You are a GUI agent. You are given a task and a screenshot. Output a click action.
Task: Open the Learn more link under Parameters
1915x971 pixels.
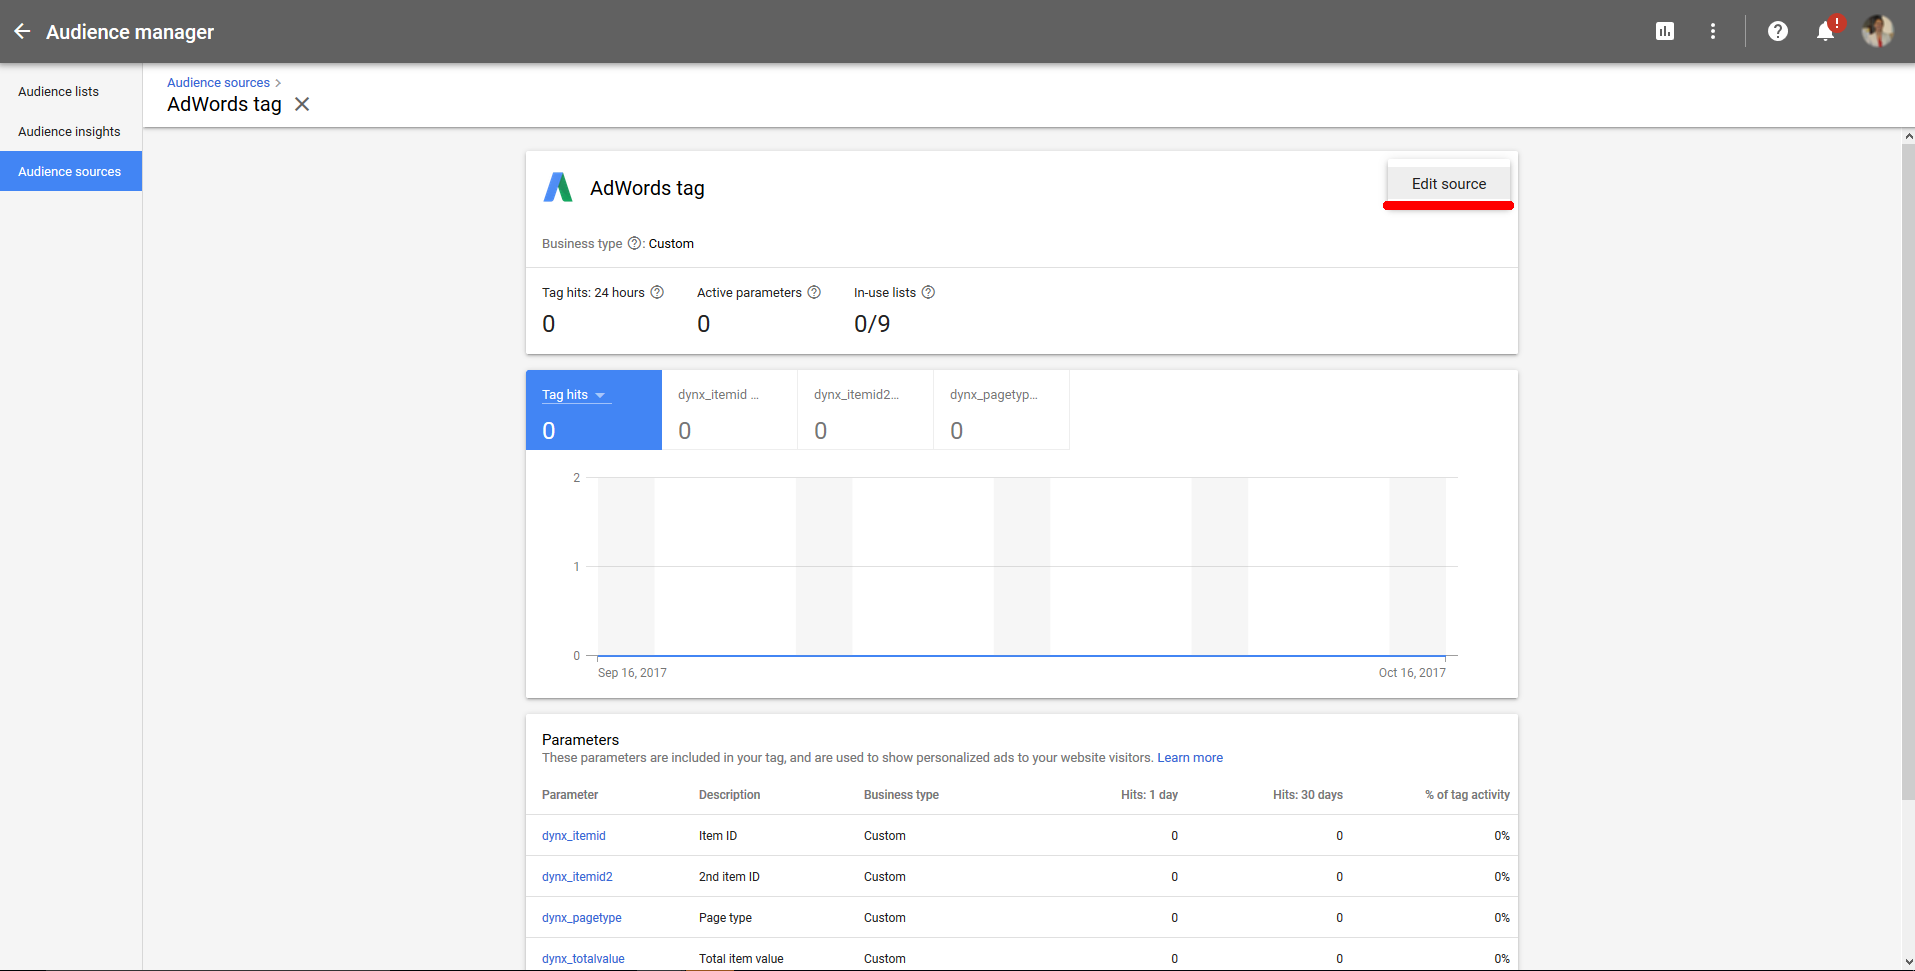[x=1190, y=757]
